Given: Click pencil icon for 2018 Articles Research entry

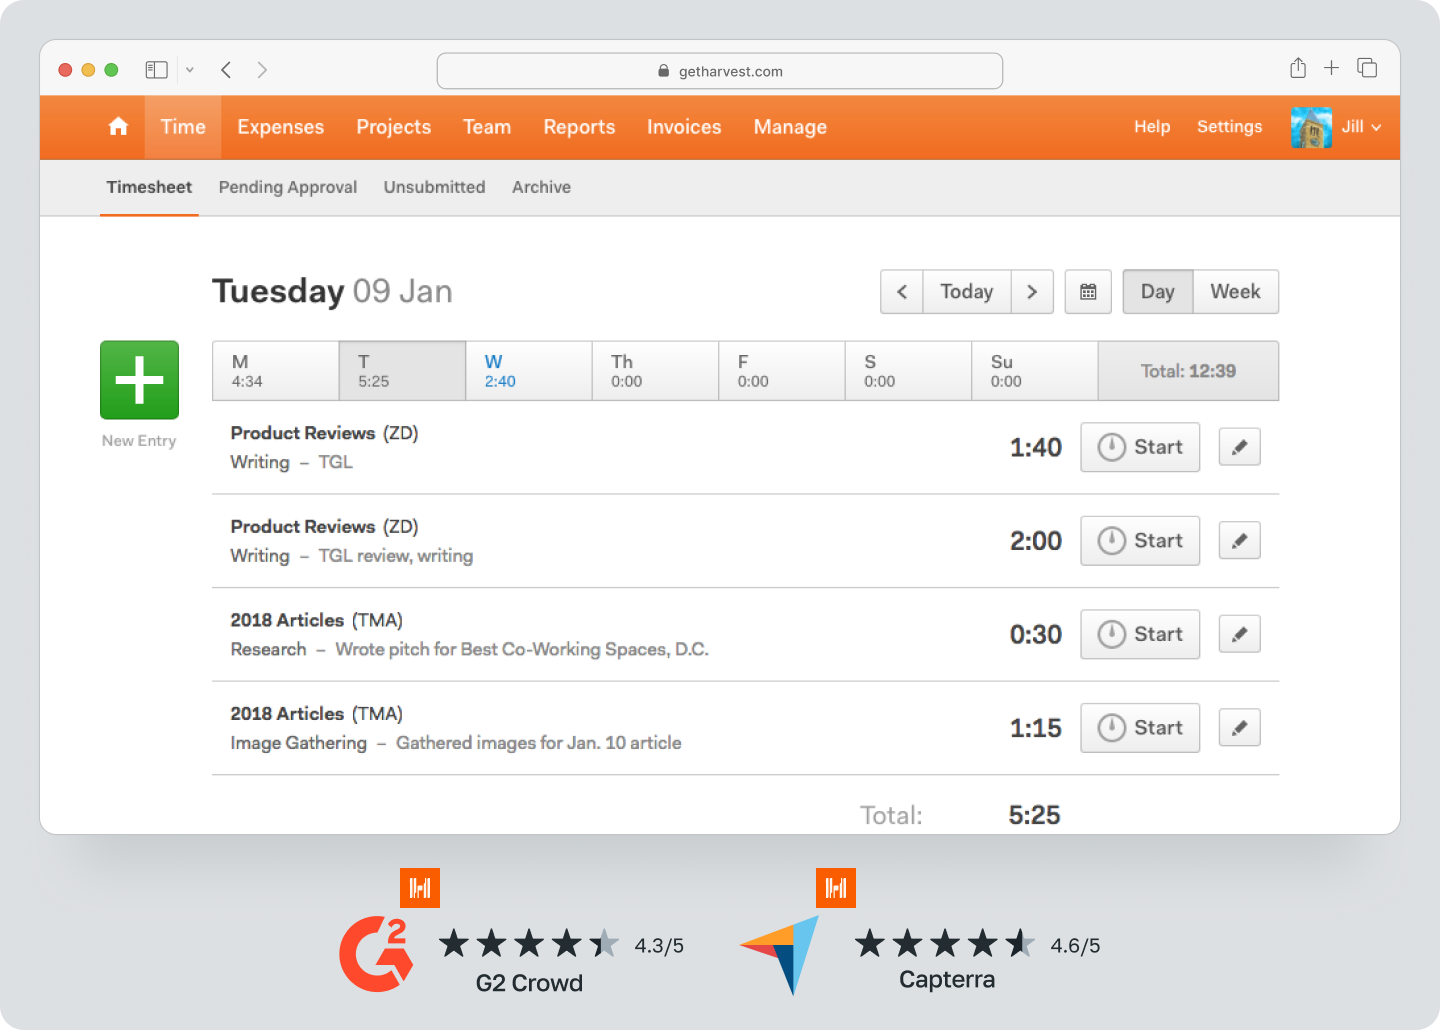Looking at the screenshot, I should coord(1239,634).
